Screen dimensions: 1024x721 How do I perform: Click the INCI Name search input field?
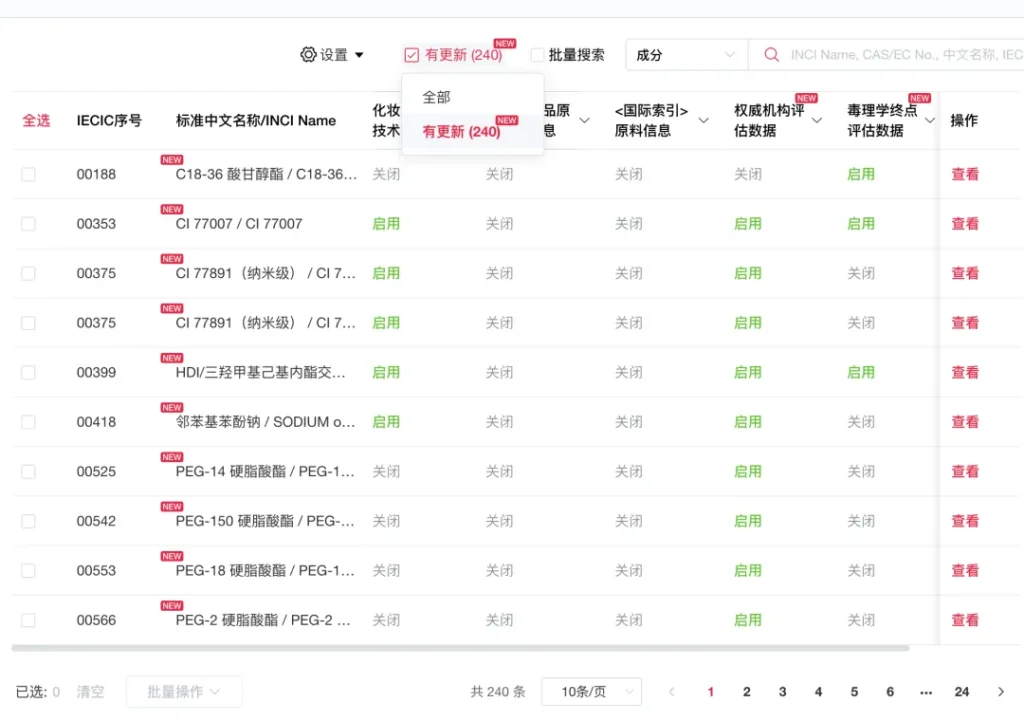900,55
